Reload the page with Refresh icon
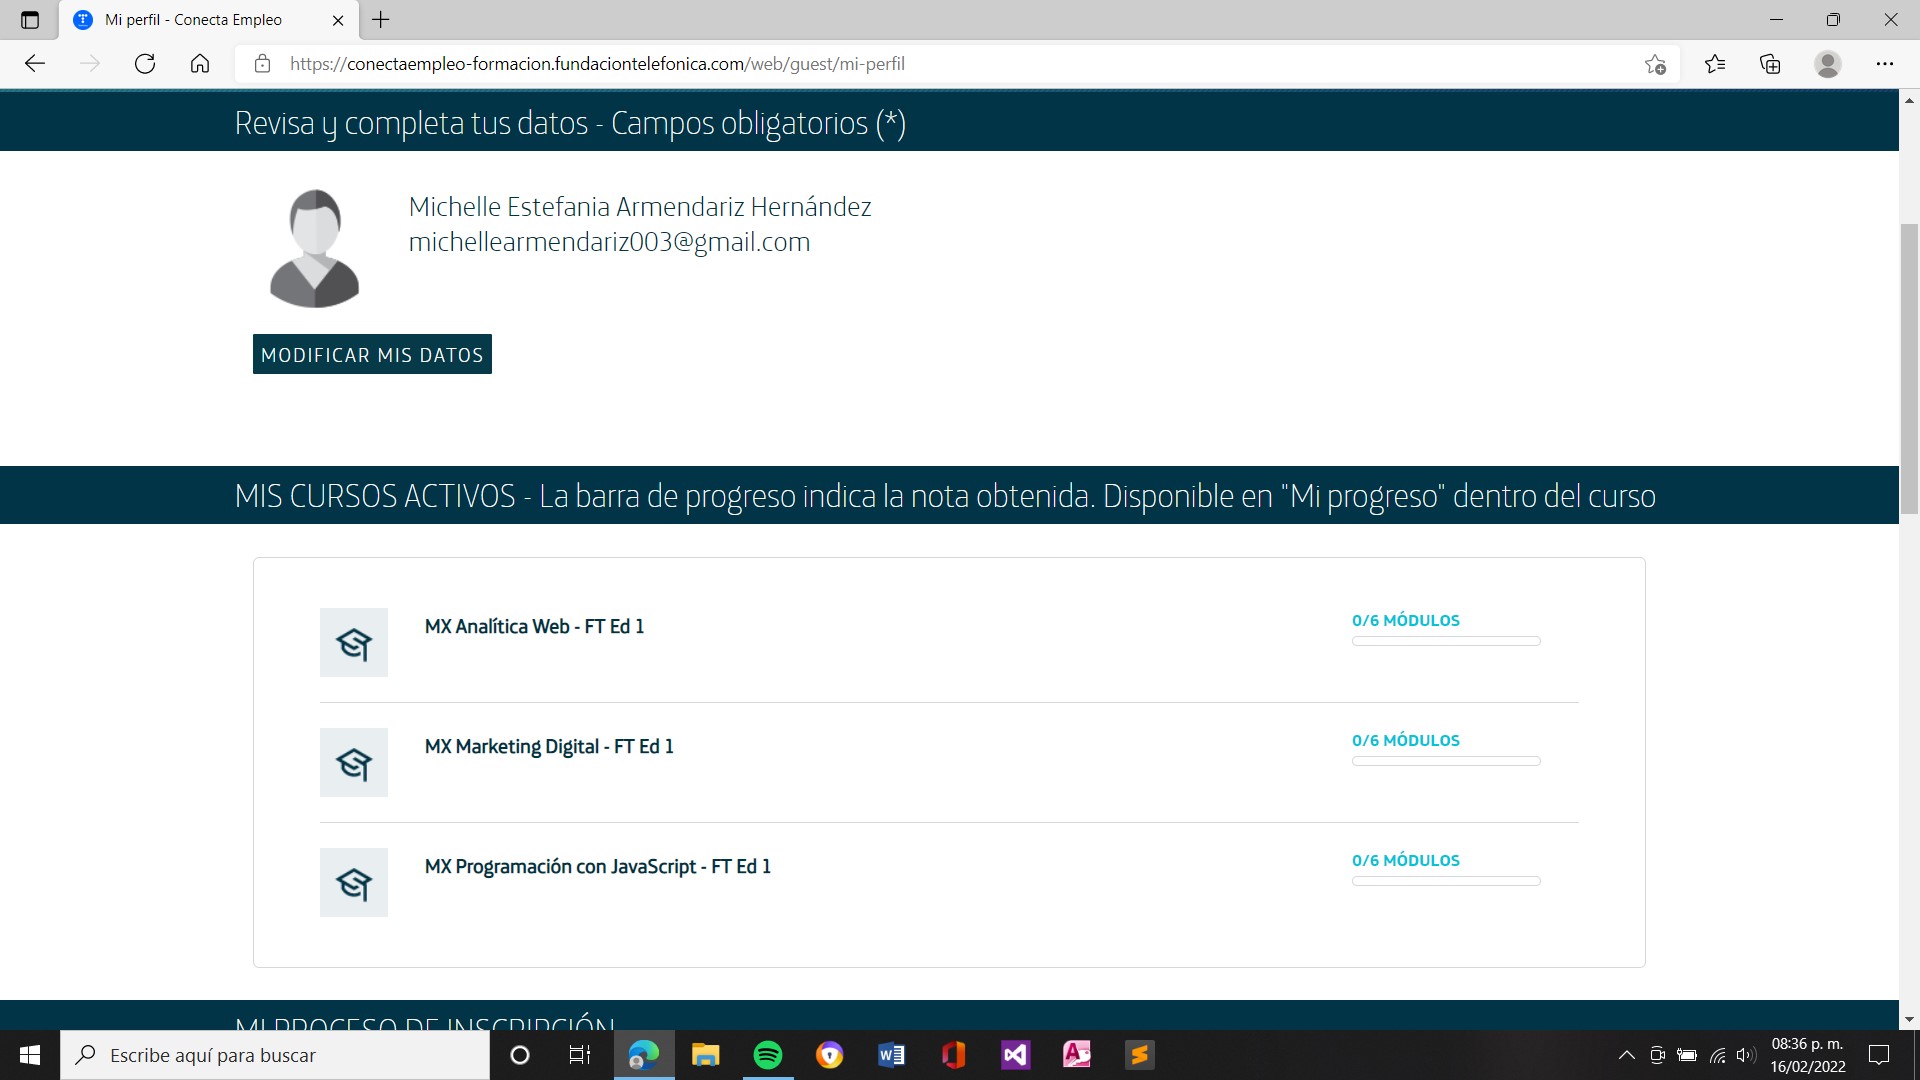1920x1080 pixels. click(x=145, y=64)
